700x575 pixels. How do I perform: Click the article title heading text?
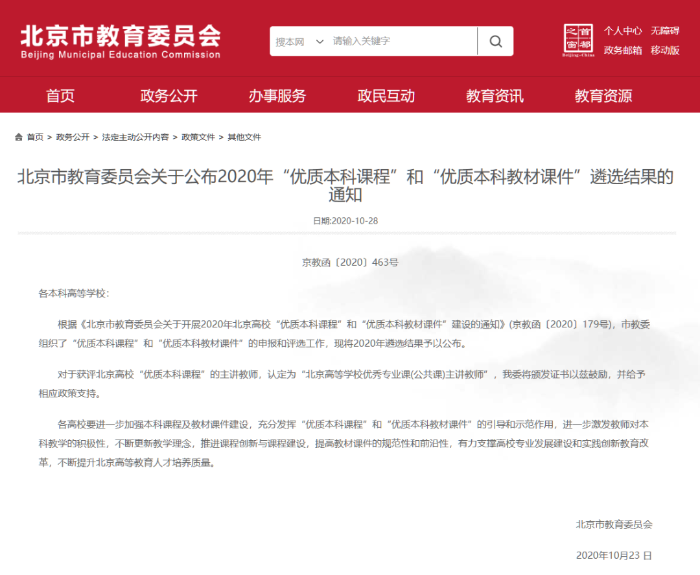click(x=345, y=185)
